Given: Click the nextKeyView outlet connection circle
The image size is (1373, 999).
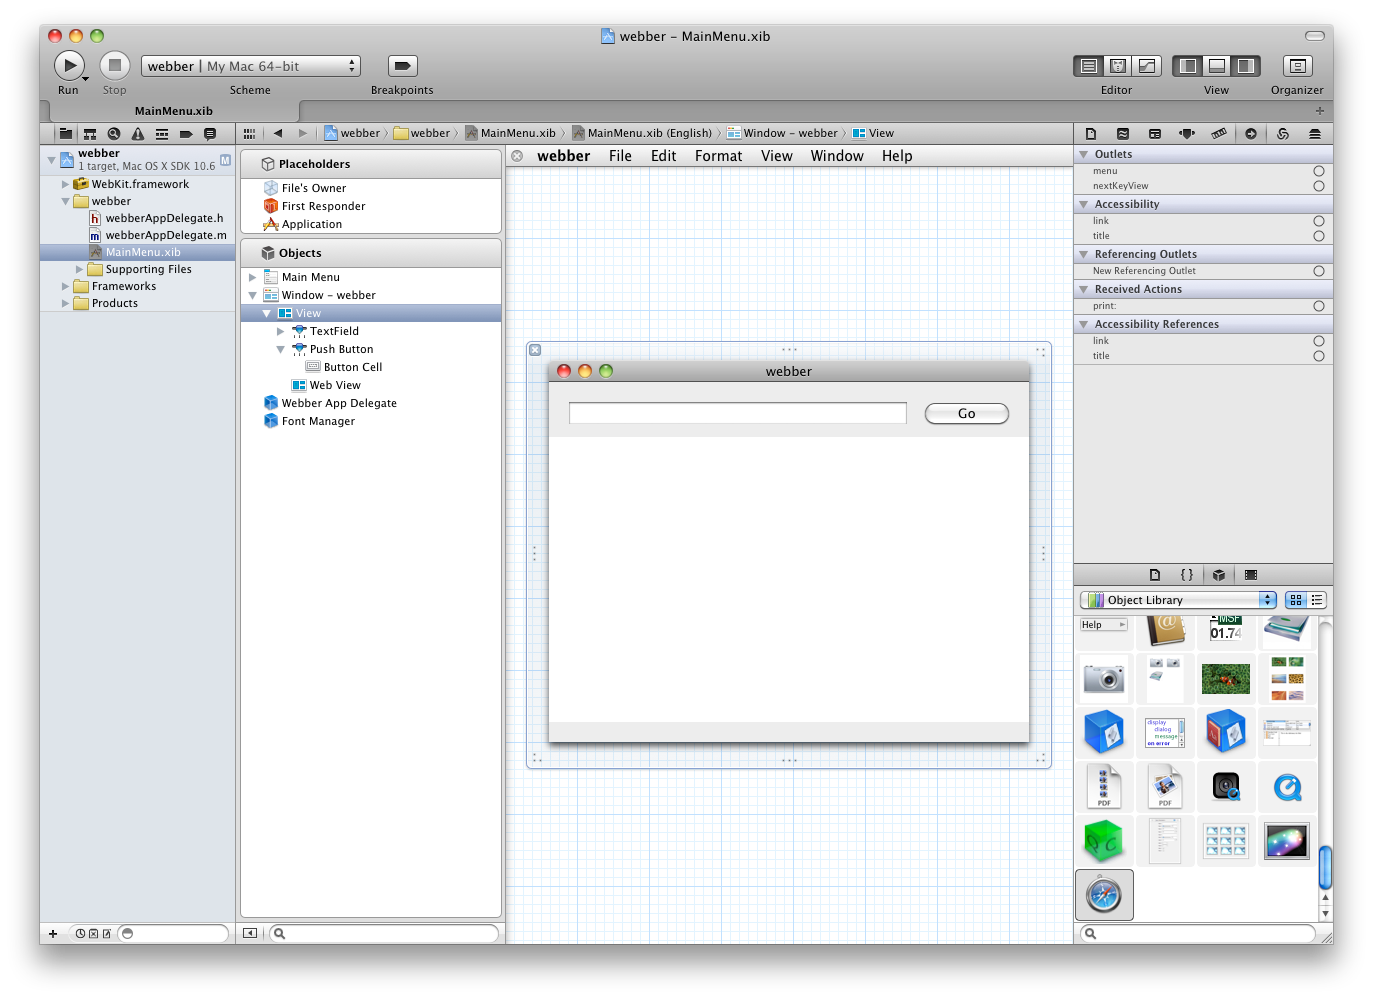Looking at the screenshot, I should (x=1319, y=186).
